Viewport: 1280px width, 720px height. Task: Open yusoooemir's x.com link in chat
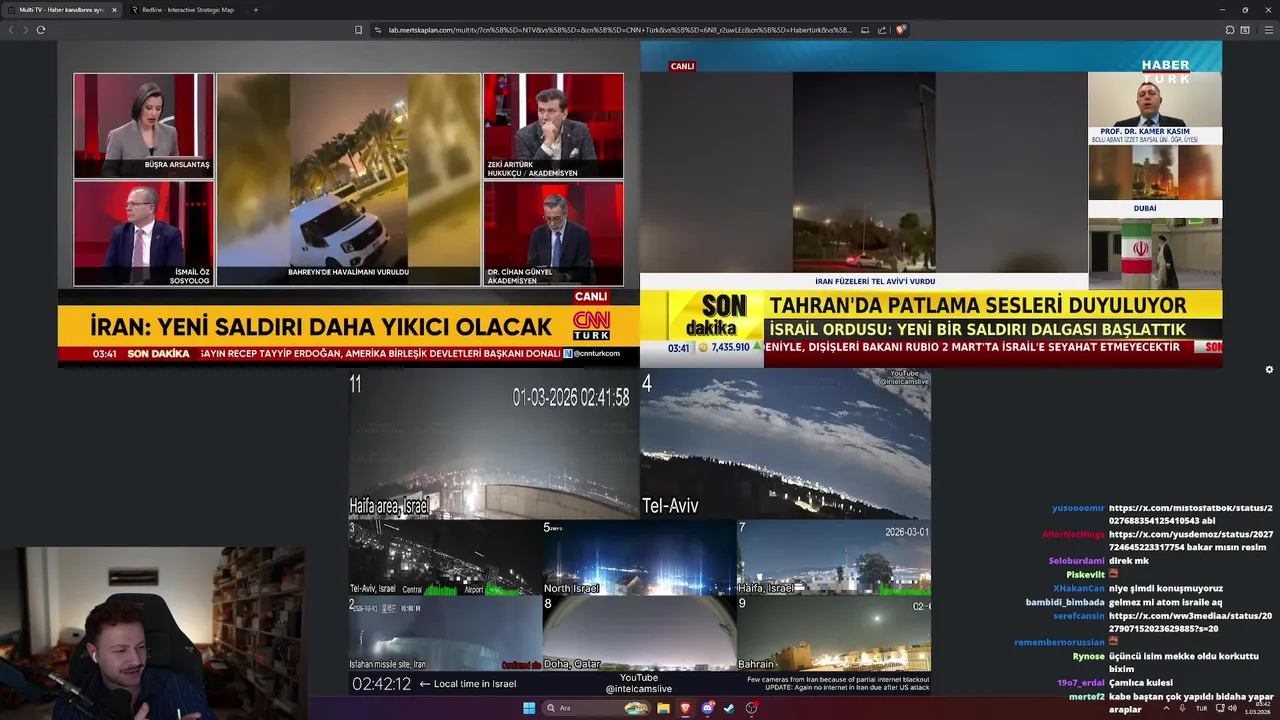tap(1190, 514)
